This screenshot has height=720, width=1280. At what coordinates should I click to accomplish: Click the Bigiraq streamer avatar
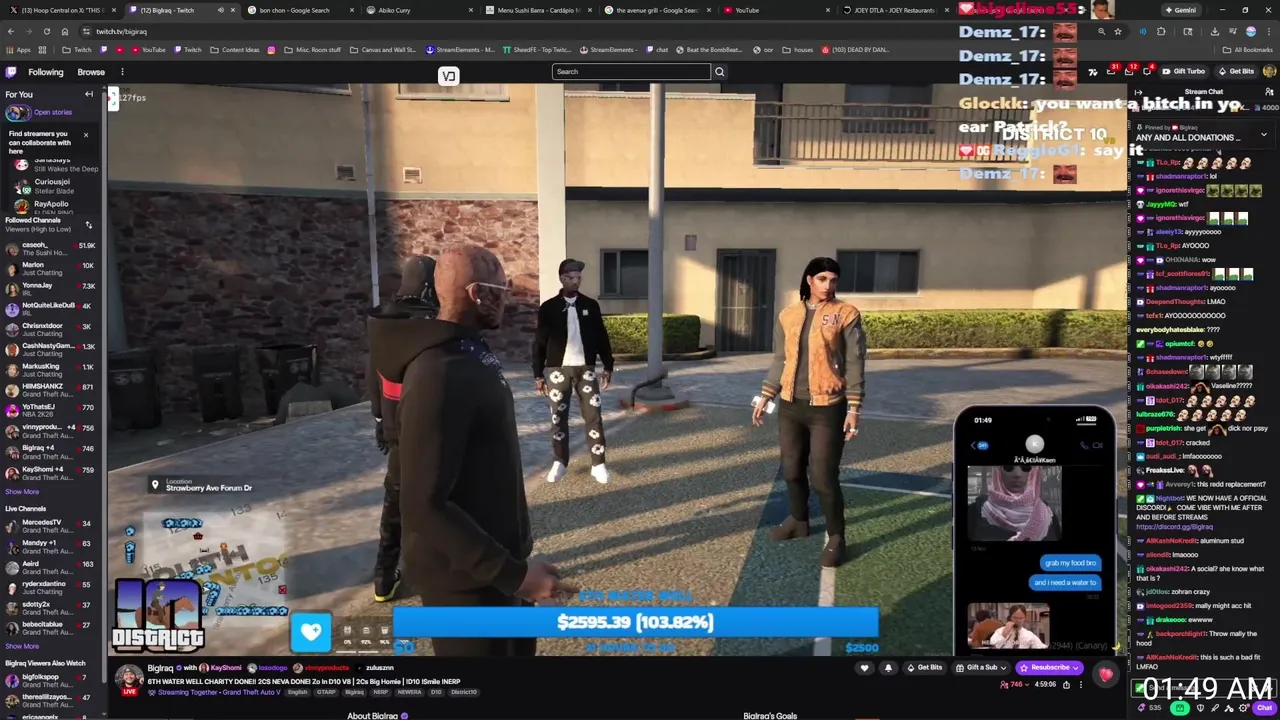[128, 677]
